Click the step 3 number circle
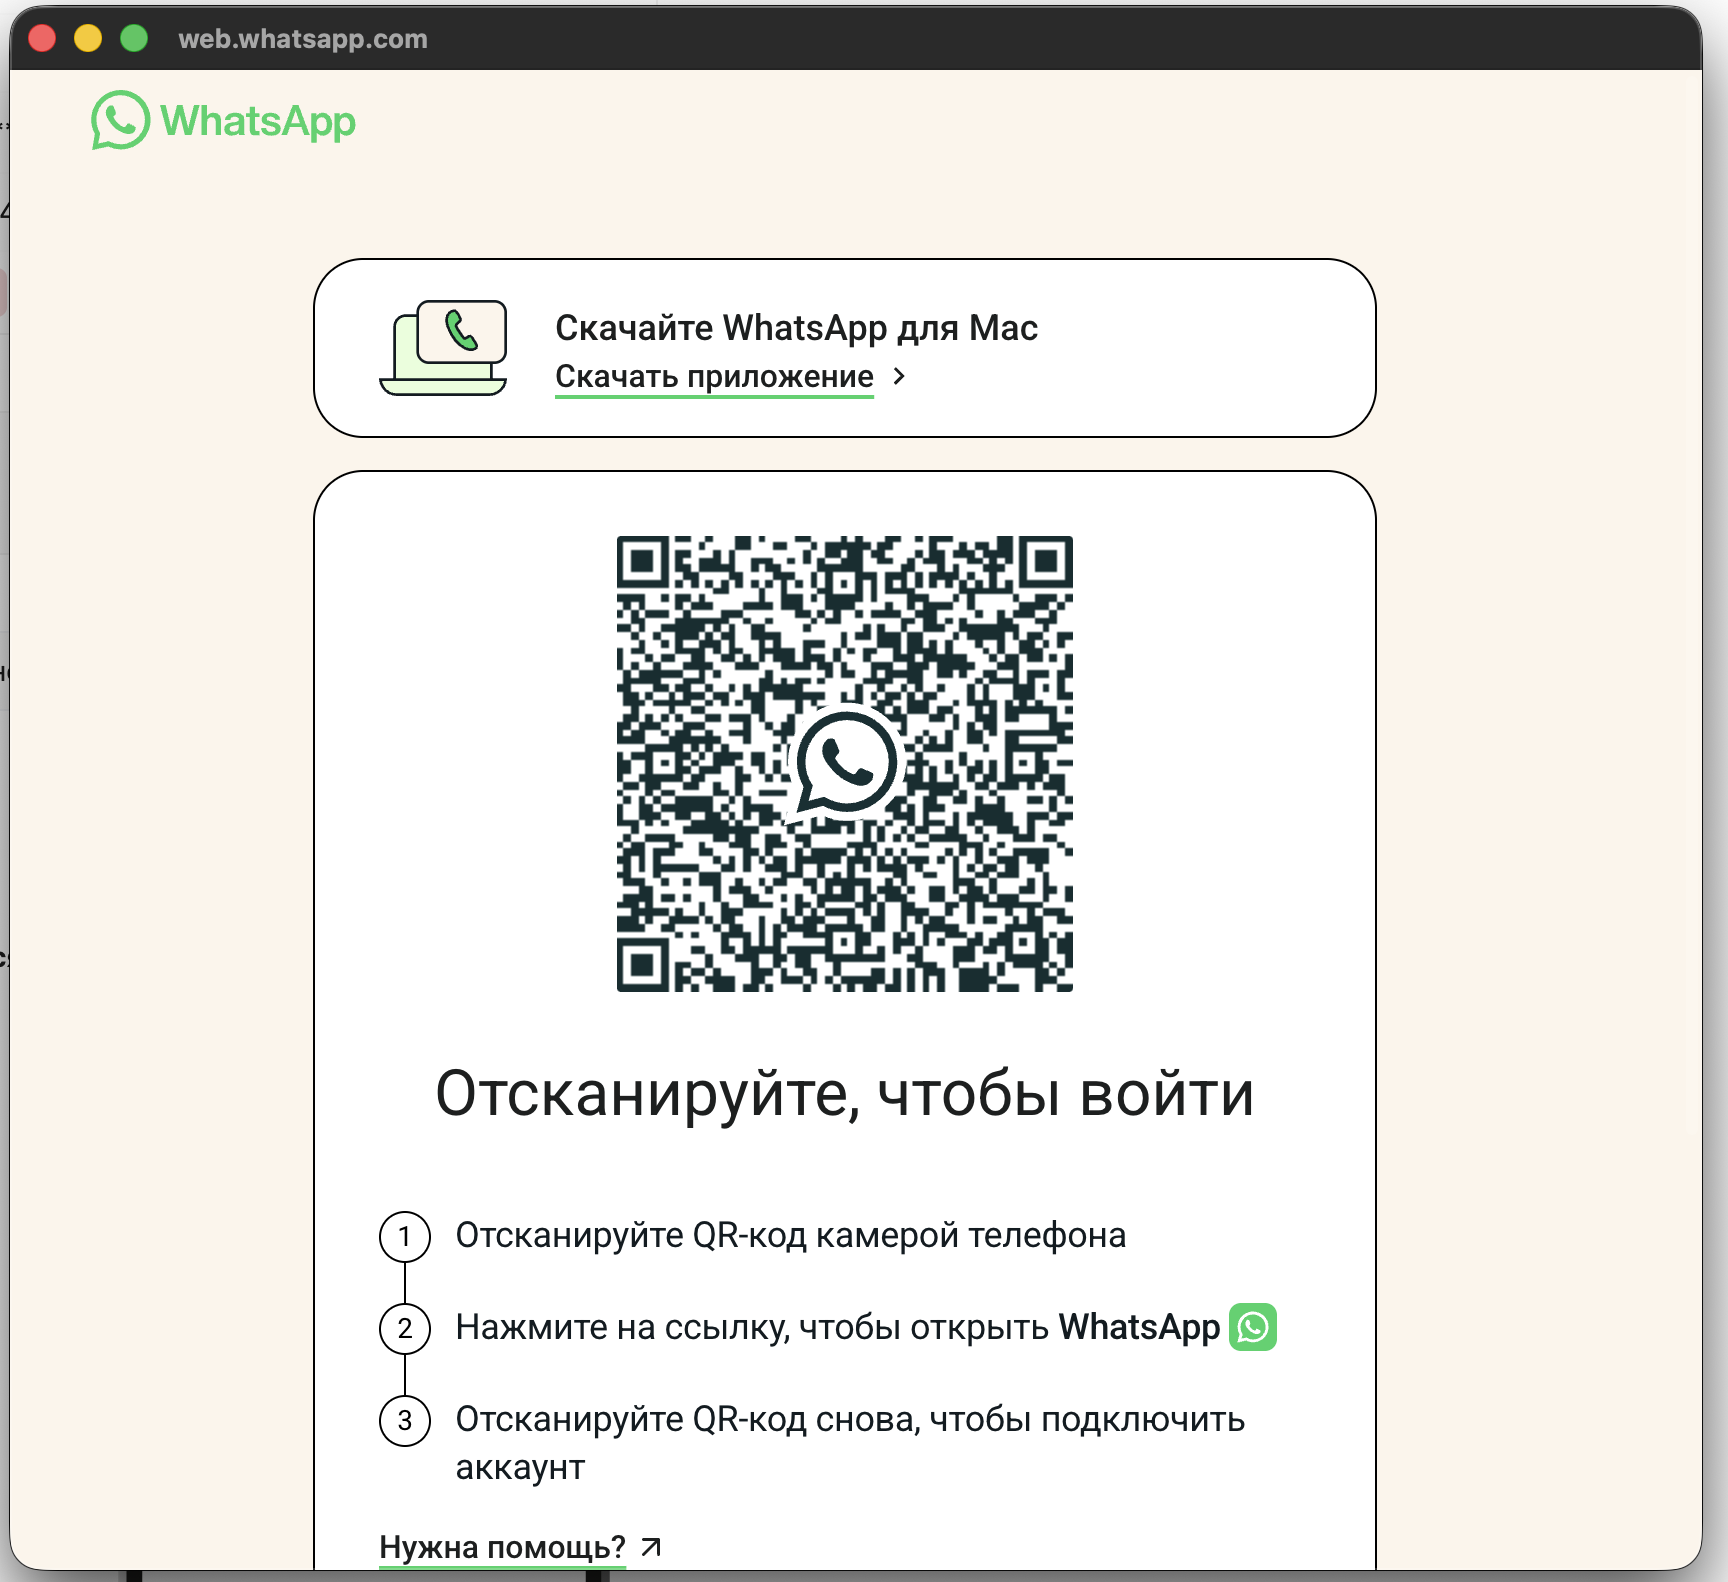The width and height of the screenshot is (1728, 1582). (405, 1420)
